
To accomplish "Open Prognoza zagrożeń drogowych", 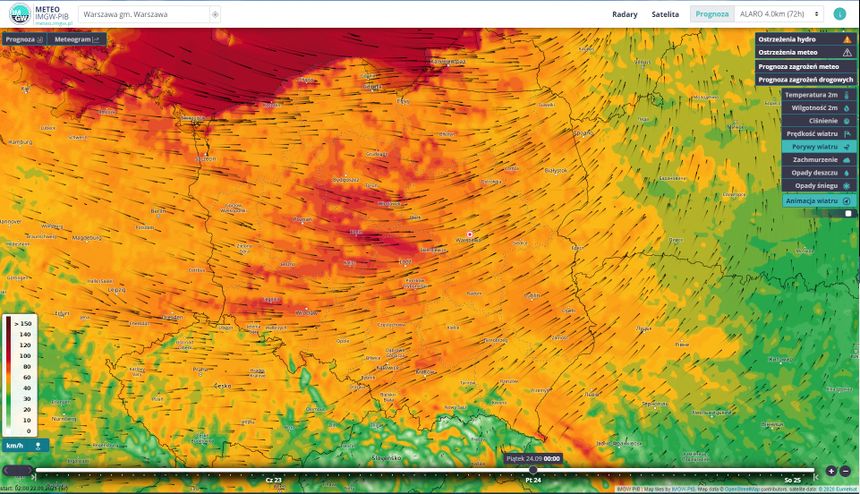I will 805,80.
